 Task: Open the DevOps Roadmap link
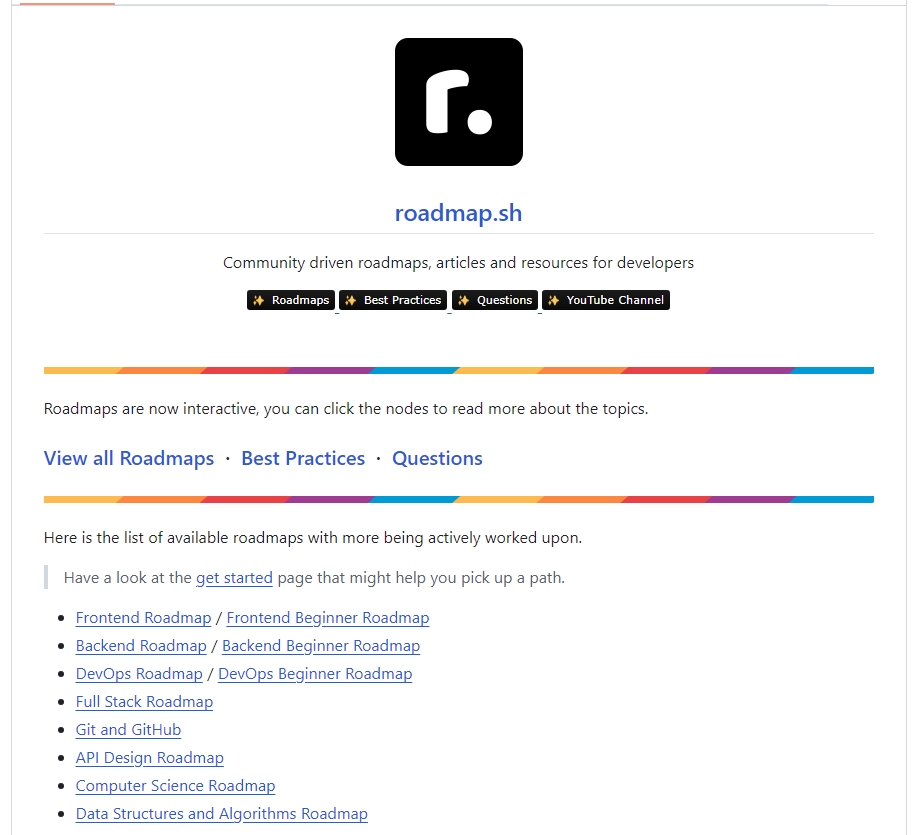139,674
